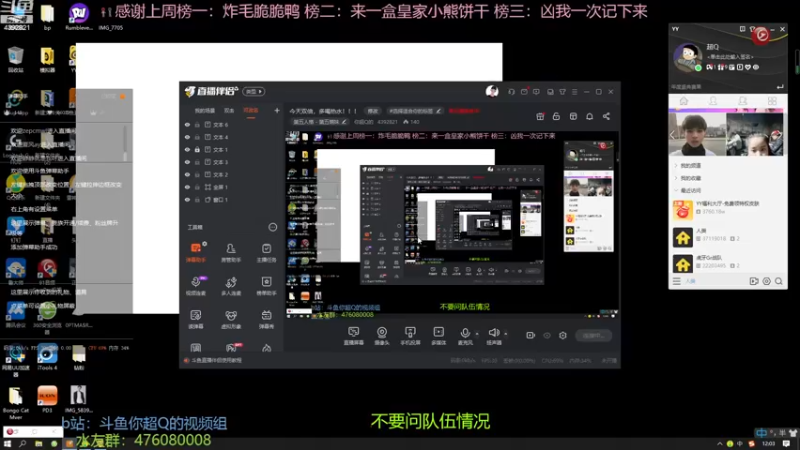Open speaker dropdown arrow beside volume icon
Image resolution: width=800 pixels, height=450 pixels.
pyautogui.click(x=506, y=334)
